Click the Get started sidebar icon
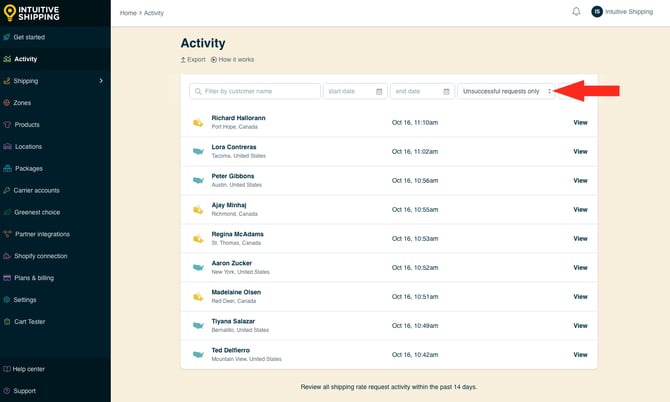 7,37
